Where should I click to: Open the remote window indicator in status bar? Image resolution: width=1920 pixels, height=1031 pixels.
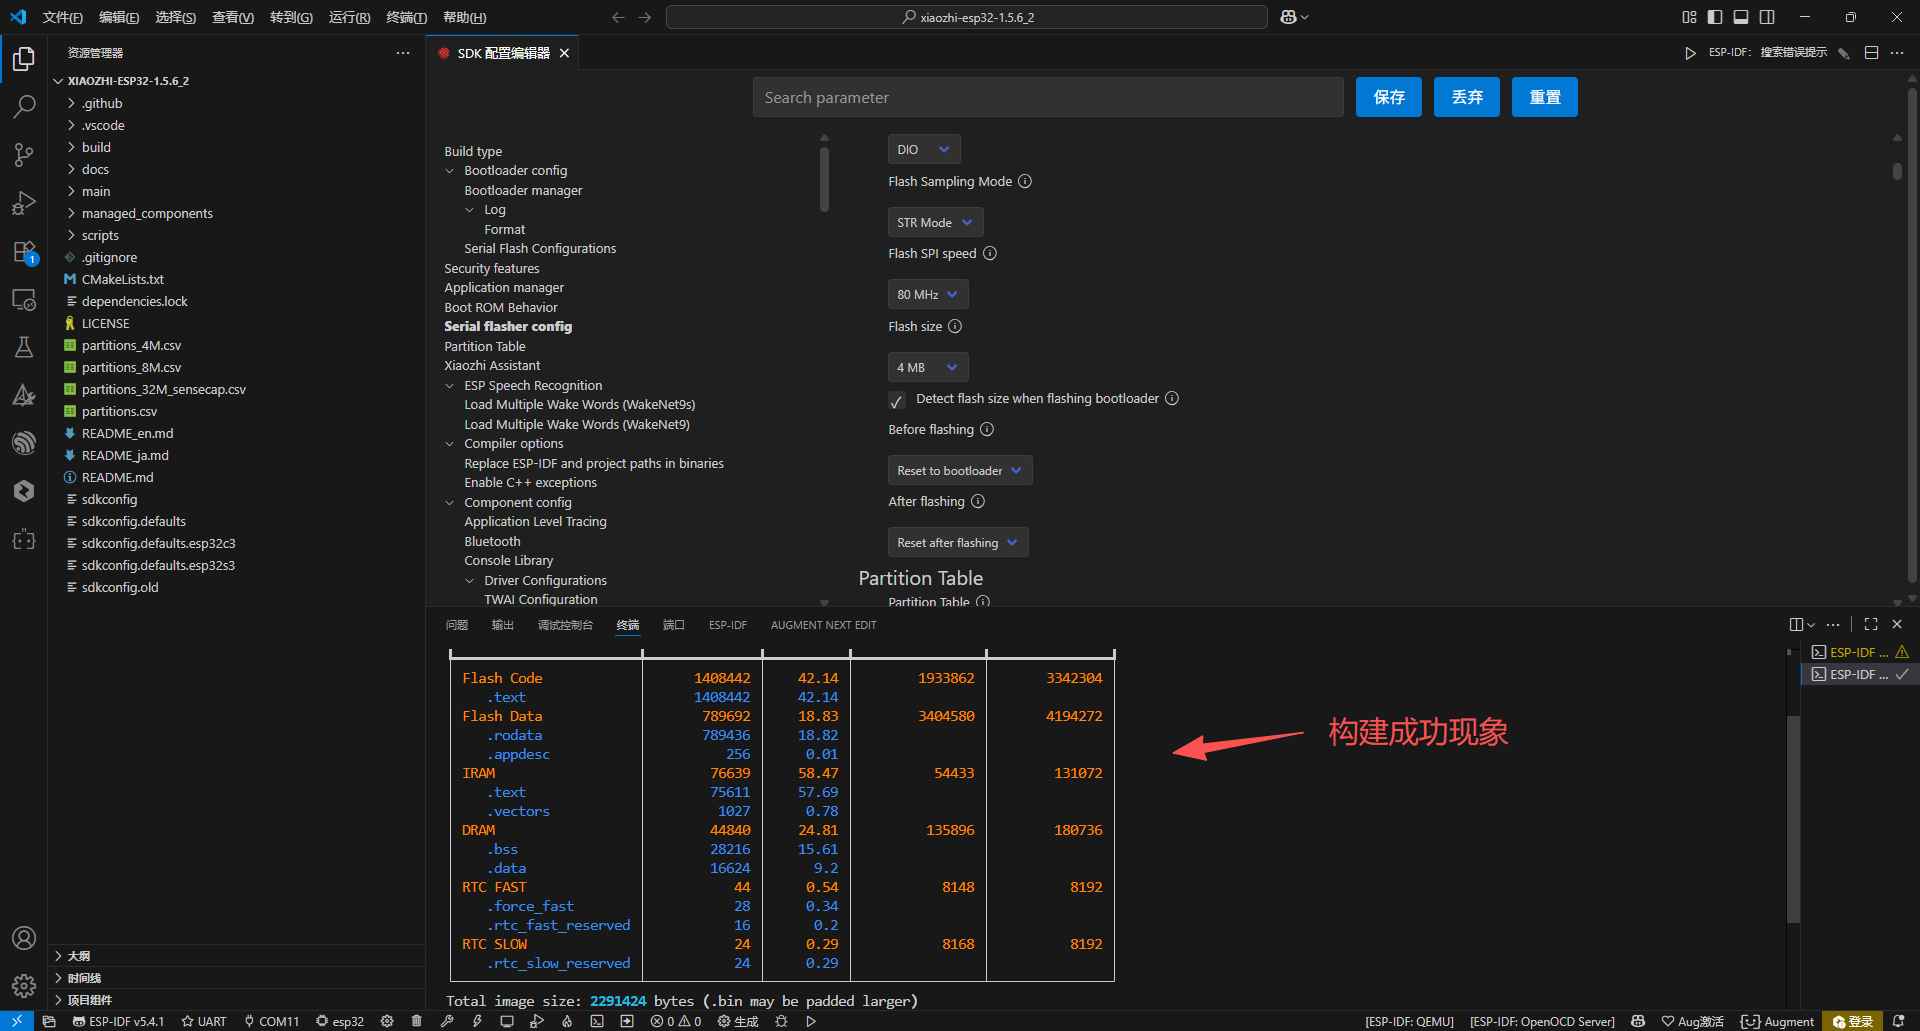click(17, 1021)
